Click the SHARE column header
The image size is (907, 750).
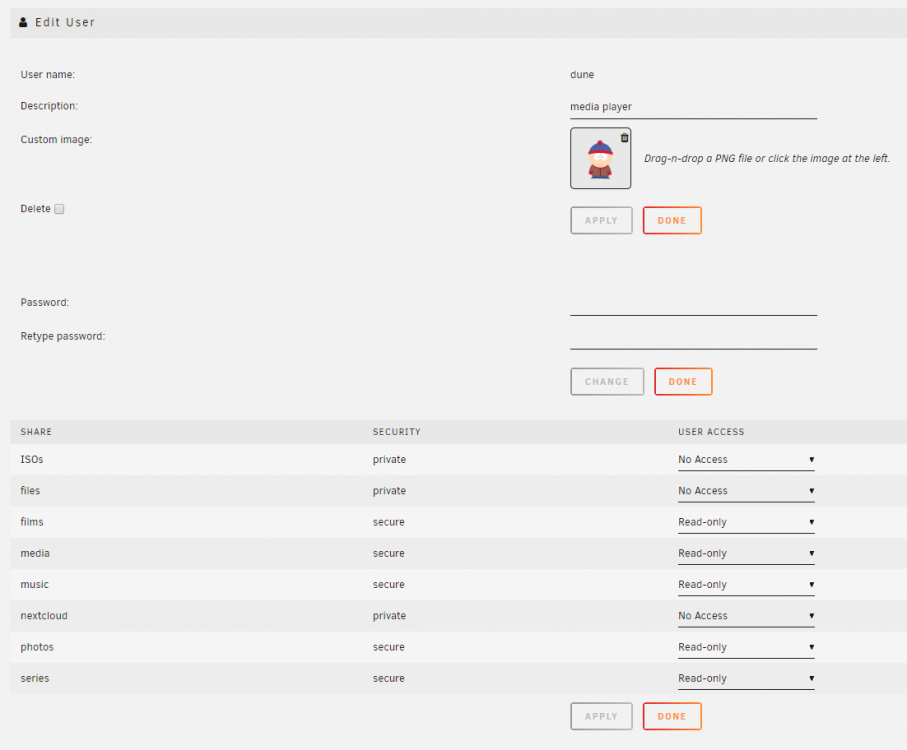pos(36,432)
